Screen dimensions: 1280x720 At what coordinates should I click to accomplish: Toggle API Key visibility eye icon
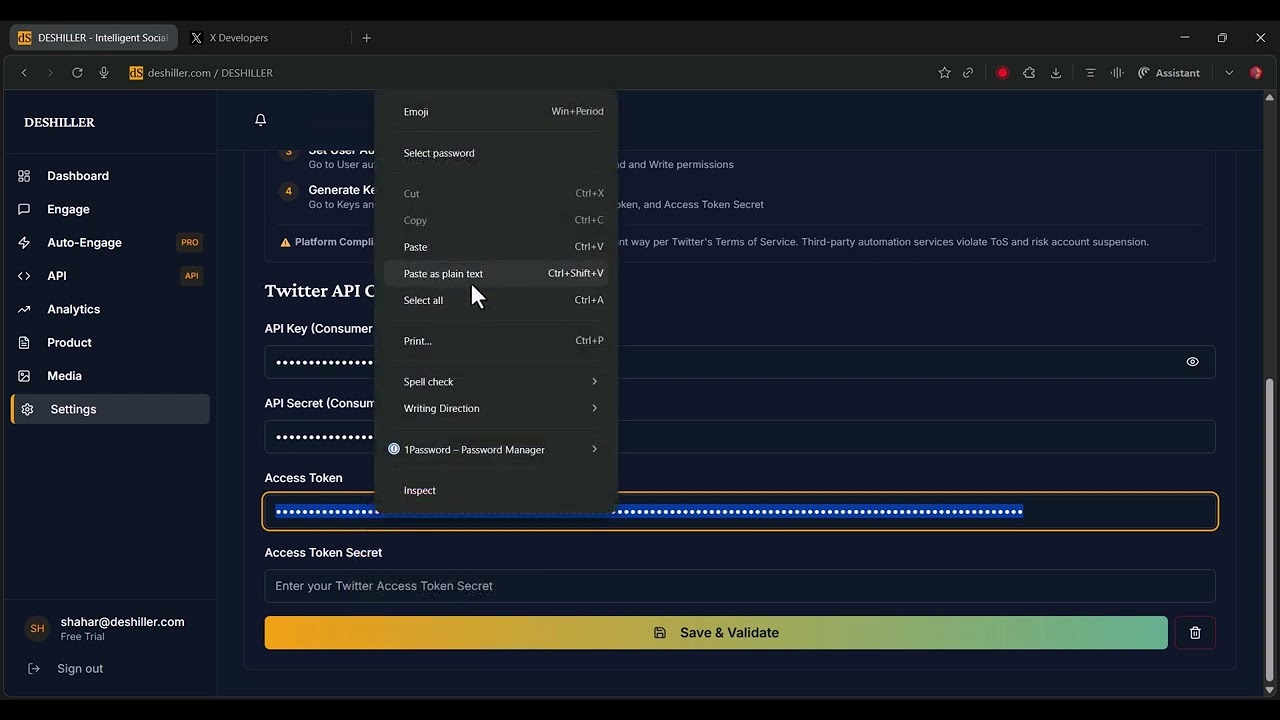[1192, 362]
